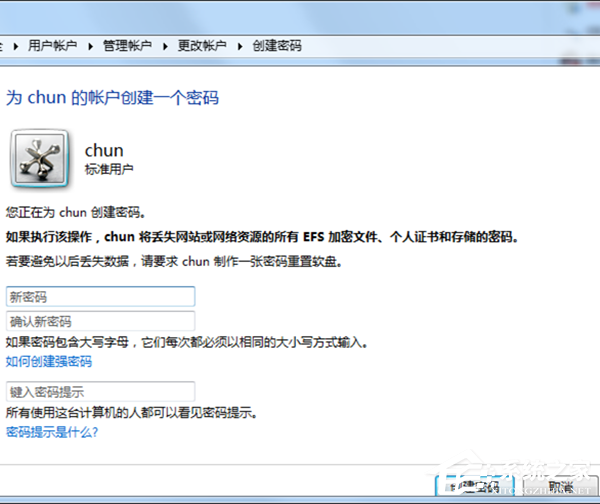Click the heading 为 chun 的帐户创建一个密码

click(x=112, y=98)
